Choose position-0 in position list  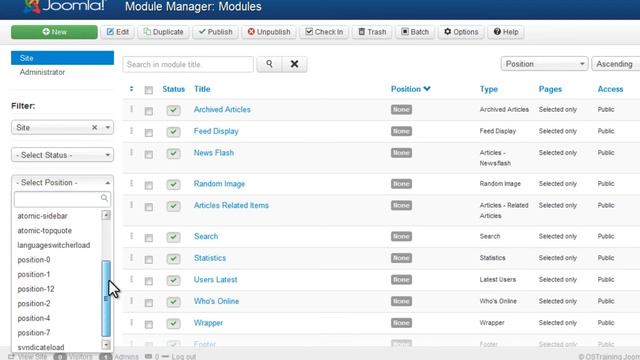(x=34, y=260)
